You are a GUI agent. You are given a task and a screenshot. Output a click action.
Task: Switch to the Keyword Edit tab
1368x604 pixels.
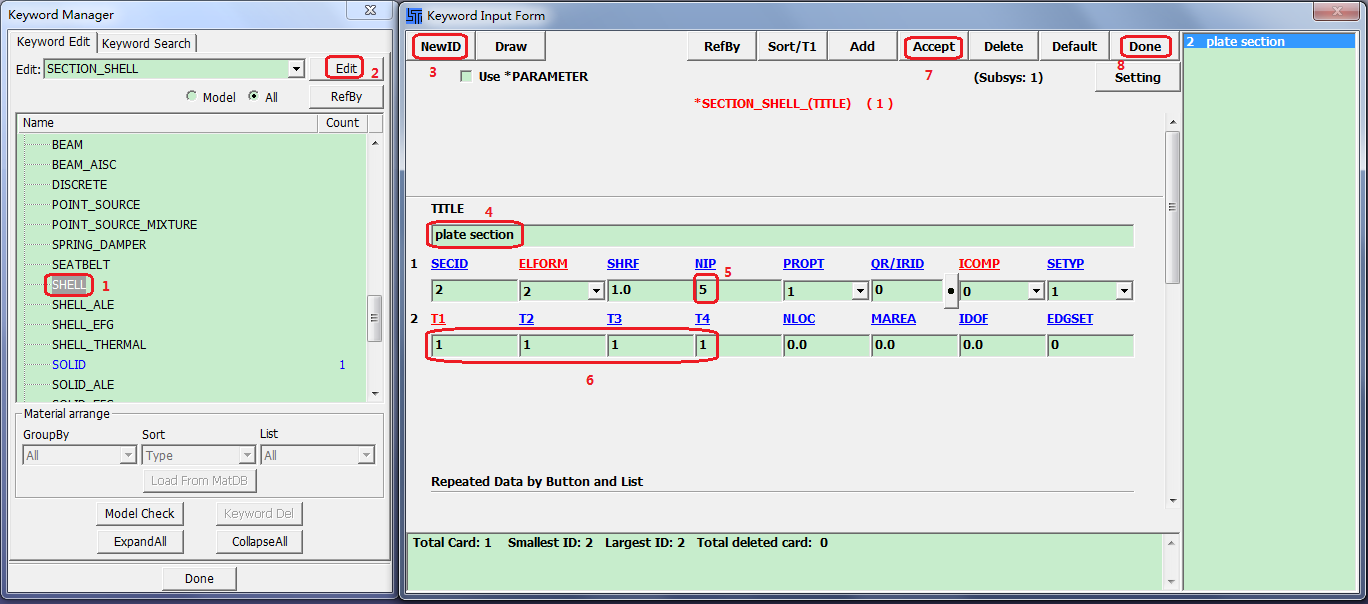click(x=52, y=43)
